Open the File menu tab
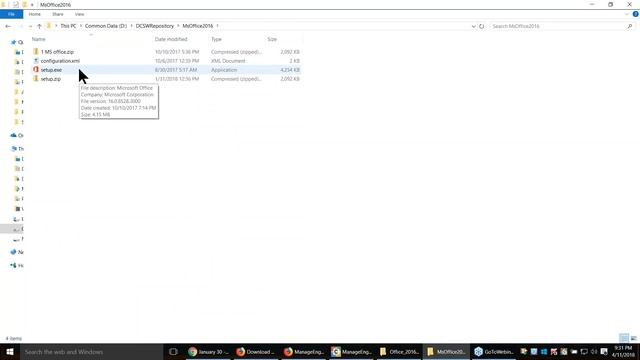 pyautogui.click(x=11, y=14)
